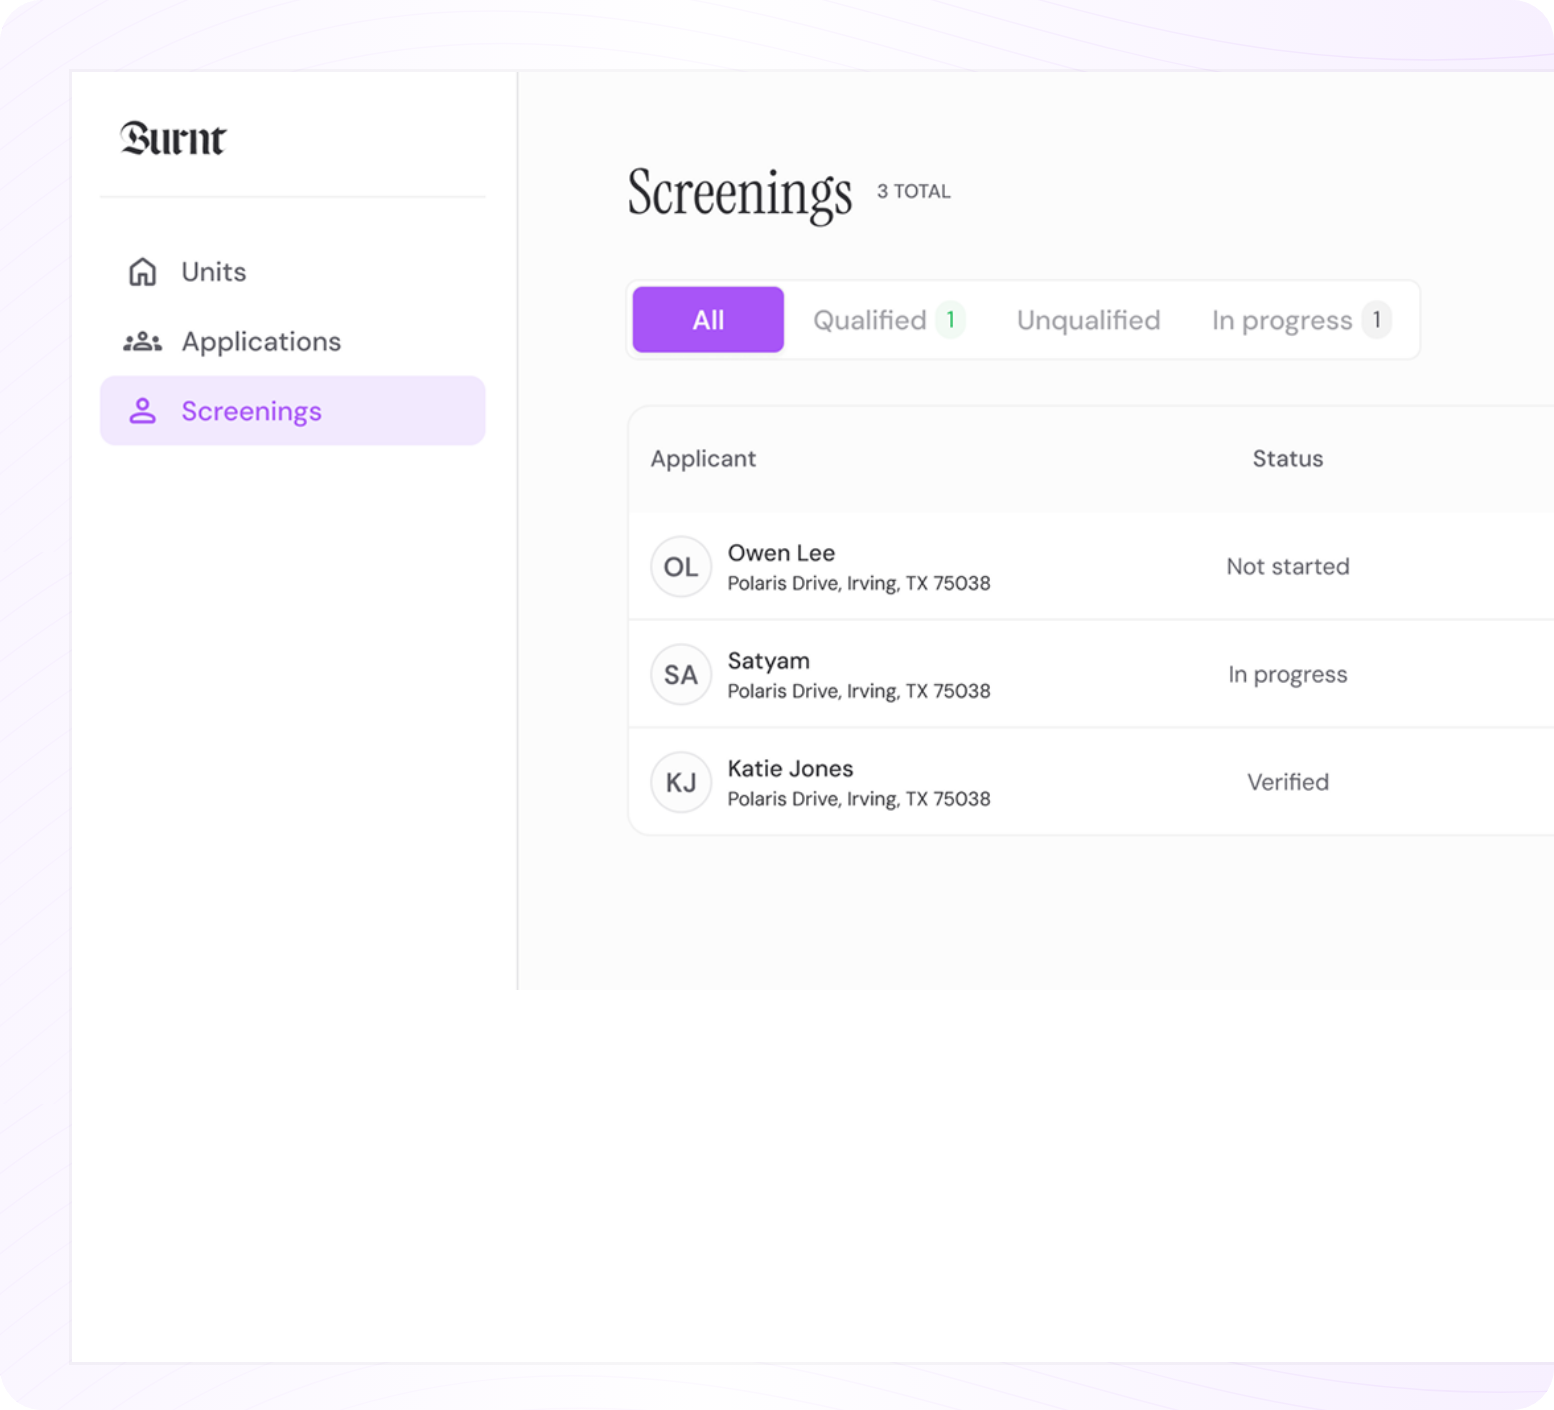Viewport: 1554px width, 1410px height.
Task: Click the Status column header
Action: click(1288, 459)
